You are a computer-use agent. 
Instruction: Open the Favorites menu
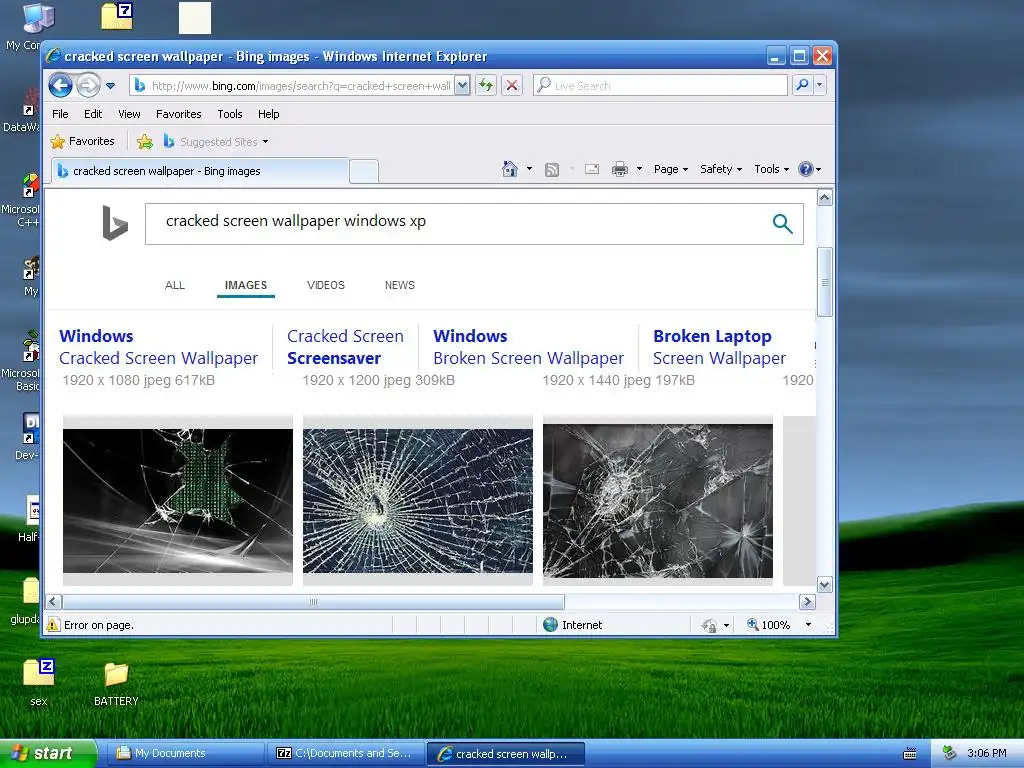178,114
